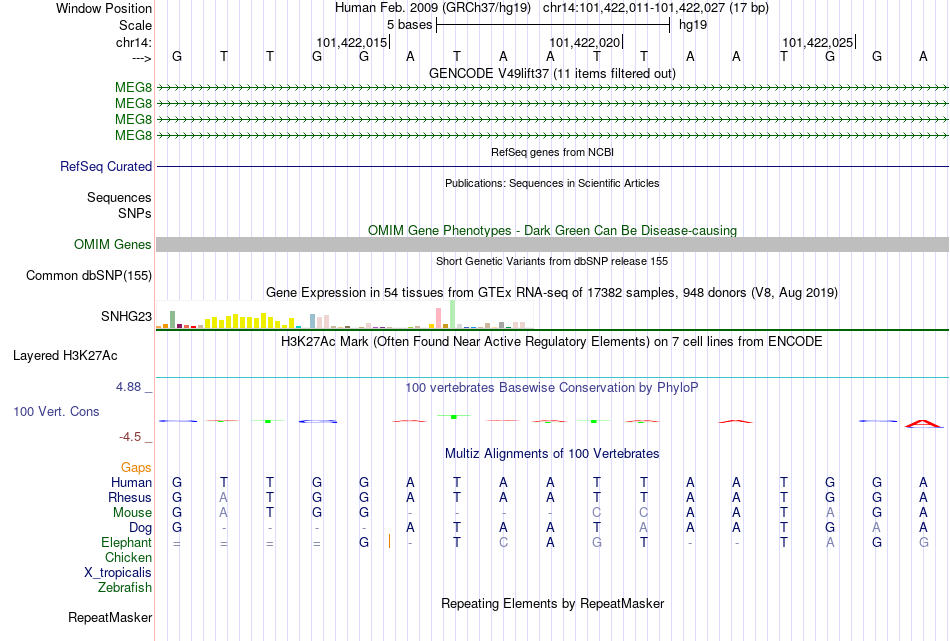Click the Sequences track label
The width and height of the screenshot is (950, 641).
[x=119, y=198]
